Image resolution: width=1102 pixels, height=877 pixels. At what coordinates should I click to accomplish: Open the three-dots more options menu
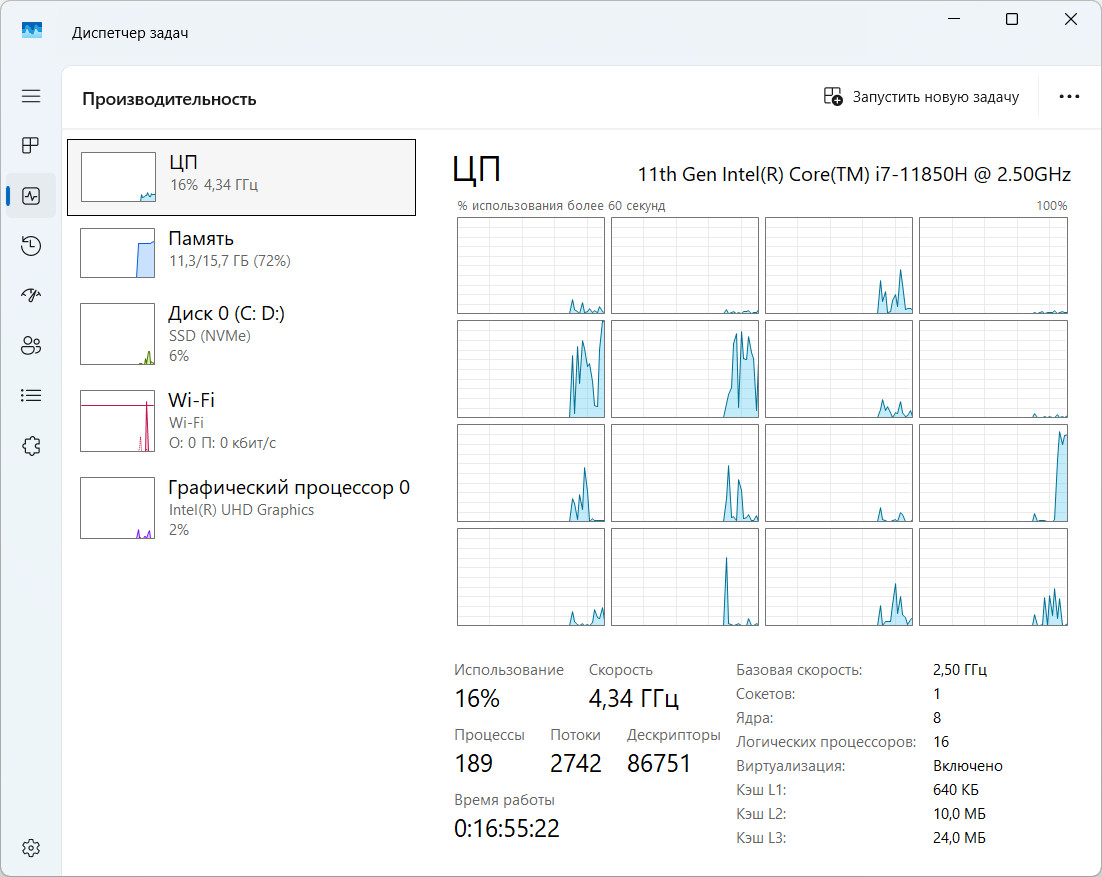[1069, 96]
